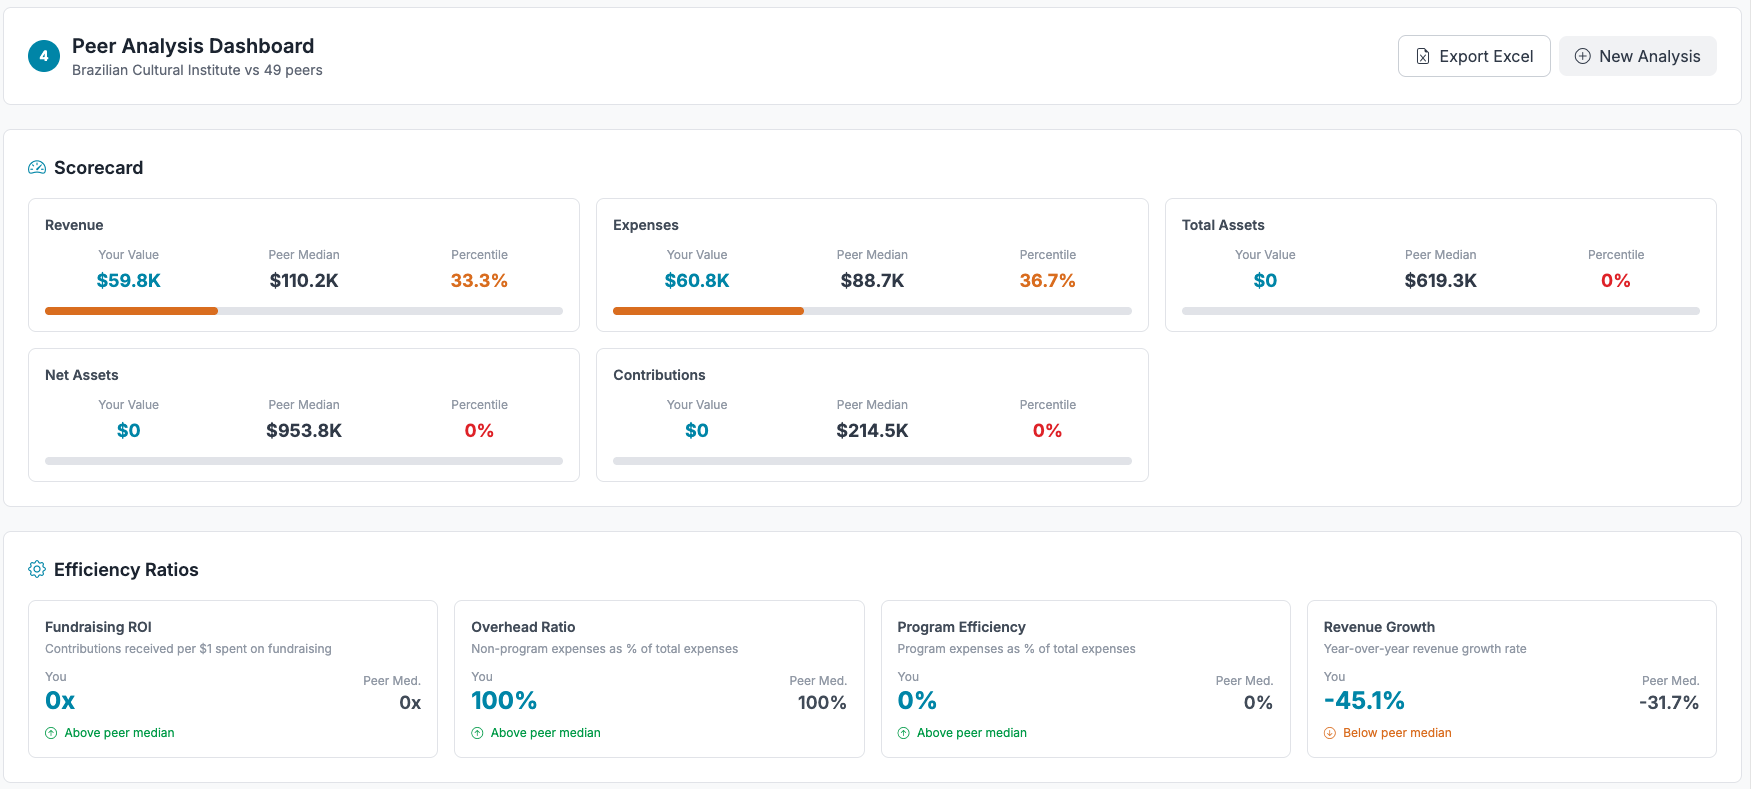1751x789 pixels.
Task: Click the Revenue Growth value -45.1%
Action: point(1364,701)
